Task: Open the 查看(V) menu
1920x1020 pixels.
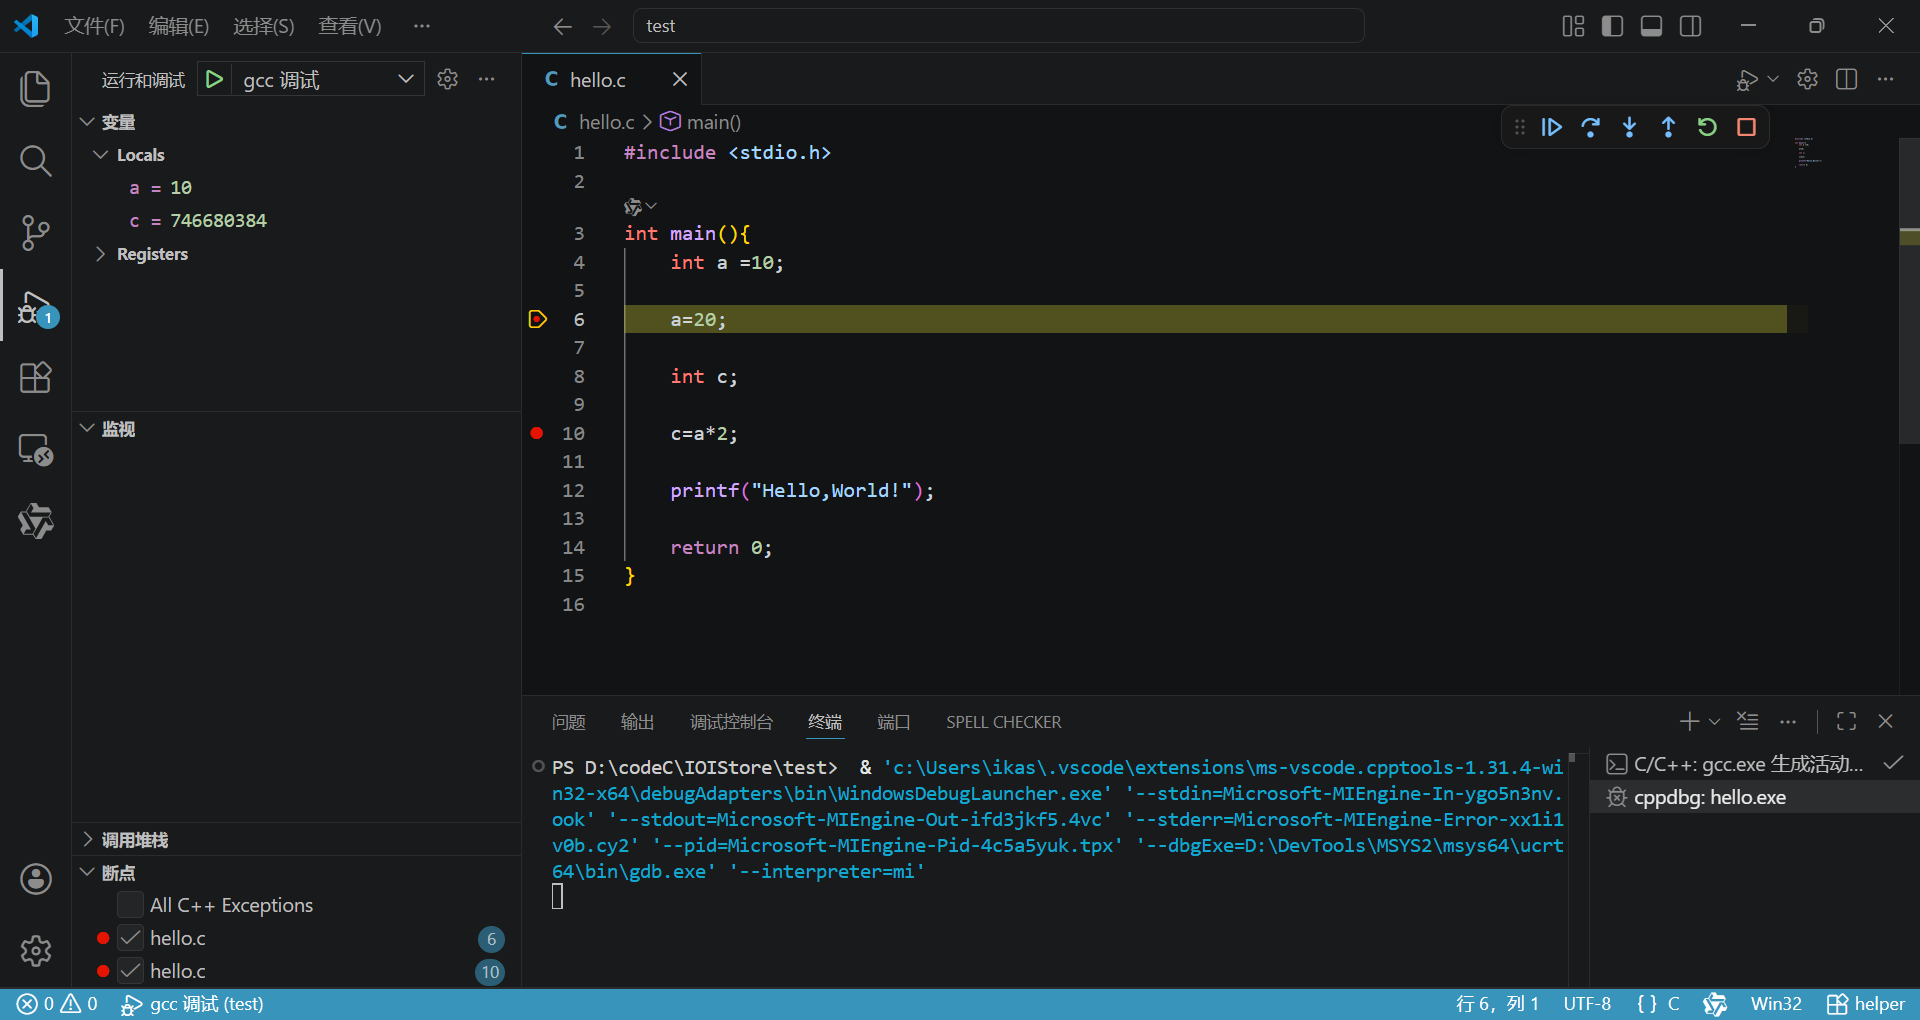Action: pos(350,26)
